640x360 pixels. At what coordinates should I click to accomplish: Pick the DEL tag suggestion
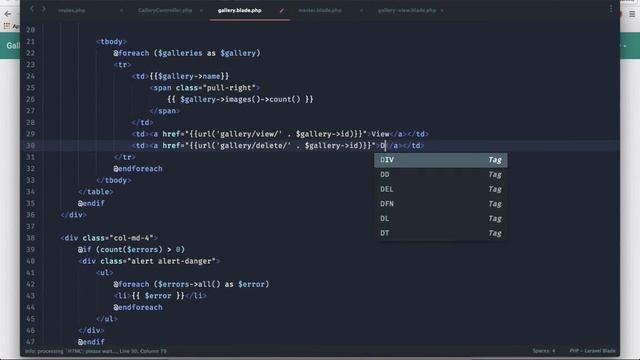point(441,189)
